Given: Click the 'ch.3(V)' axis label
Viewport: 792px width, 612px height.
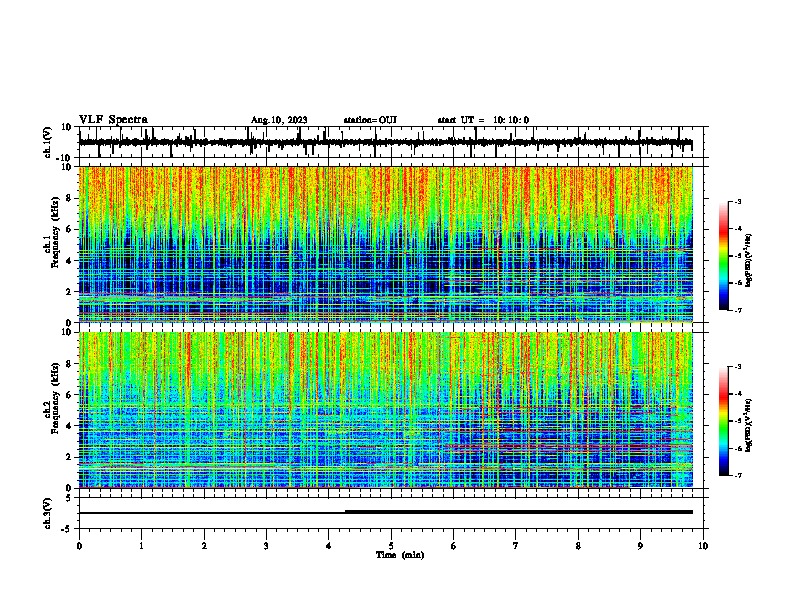Looking at the screenshot, I should (x=48, y=513).
